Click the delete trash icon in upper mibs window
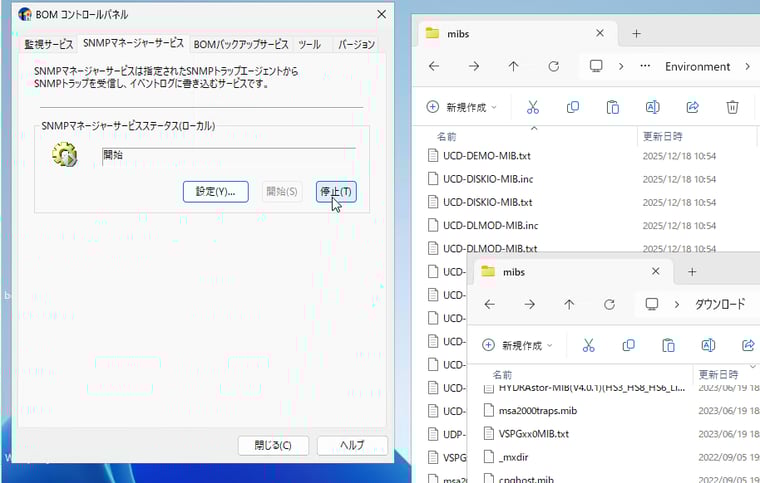Viewport: 760px width, 483px height. coord(732,107)
